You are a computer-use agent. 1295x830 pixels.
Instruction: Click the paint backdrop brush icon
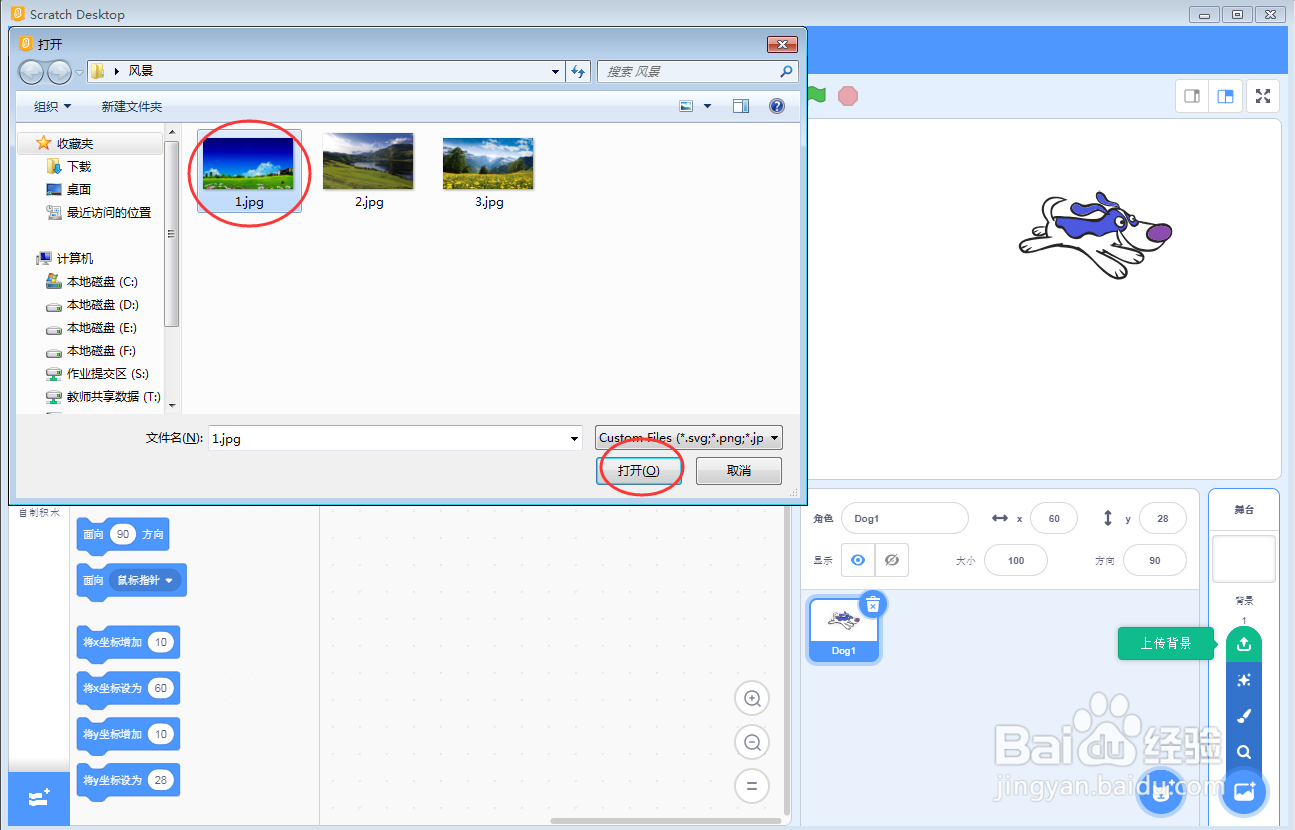1244,716
